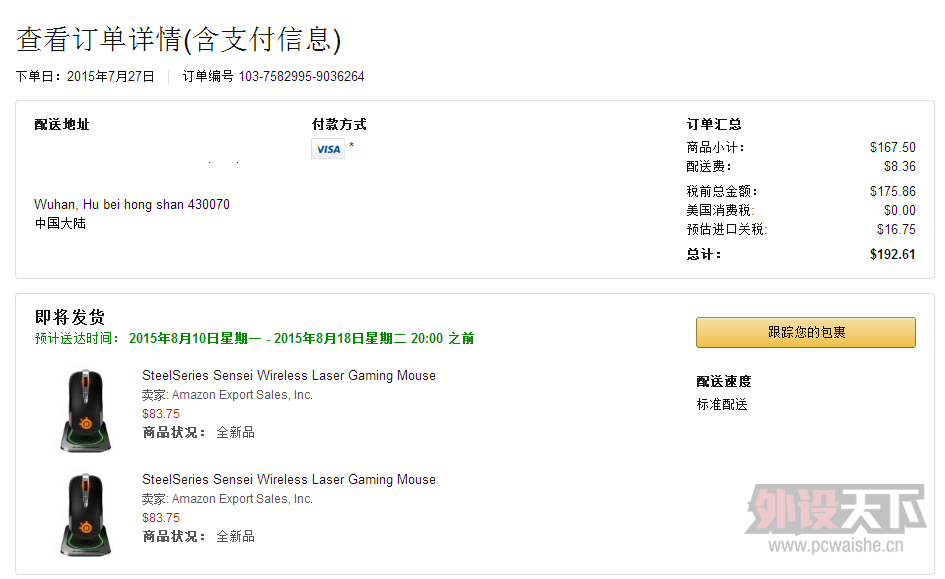Click the 标准配送 shipping speed text
The image size is (945, 579).
click(x=722, y=404)
